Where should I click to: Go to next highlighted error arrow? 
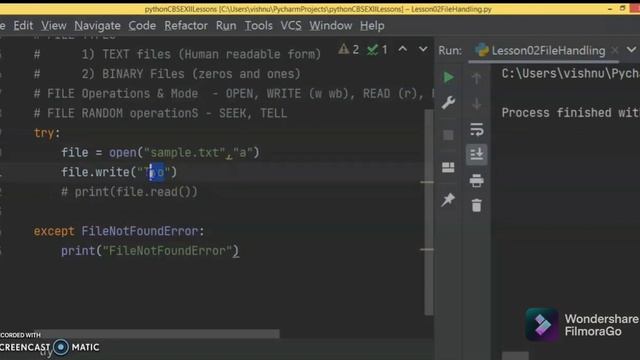point(423,49)
